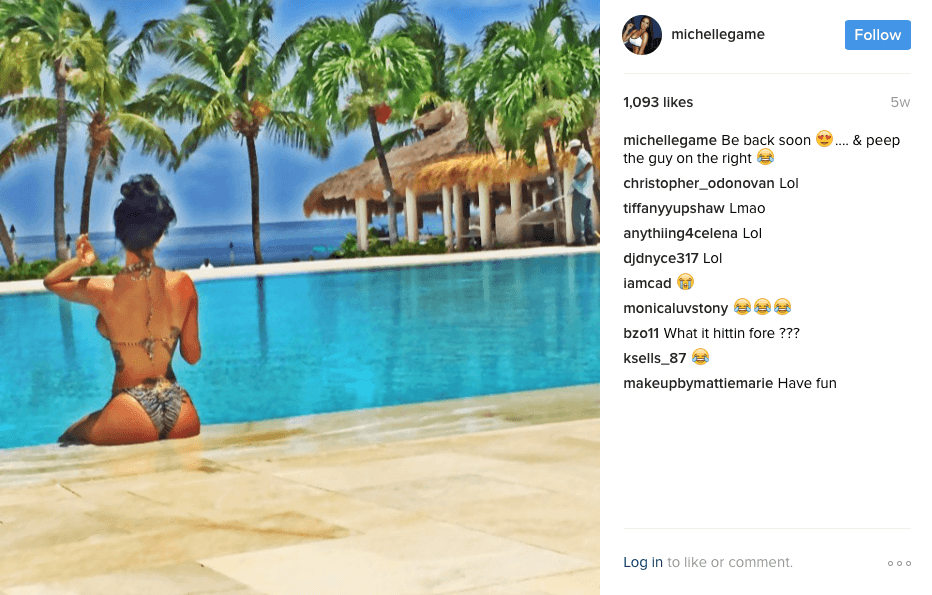Click the pool photo of the post

300,297
